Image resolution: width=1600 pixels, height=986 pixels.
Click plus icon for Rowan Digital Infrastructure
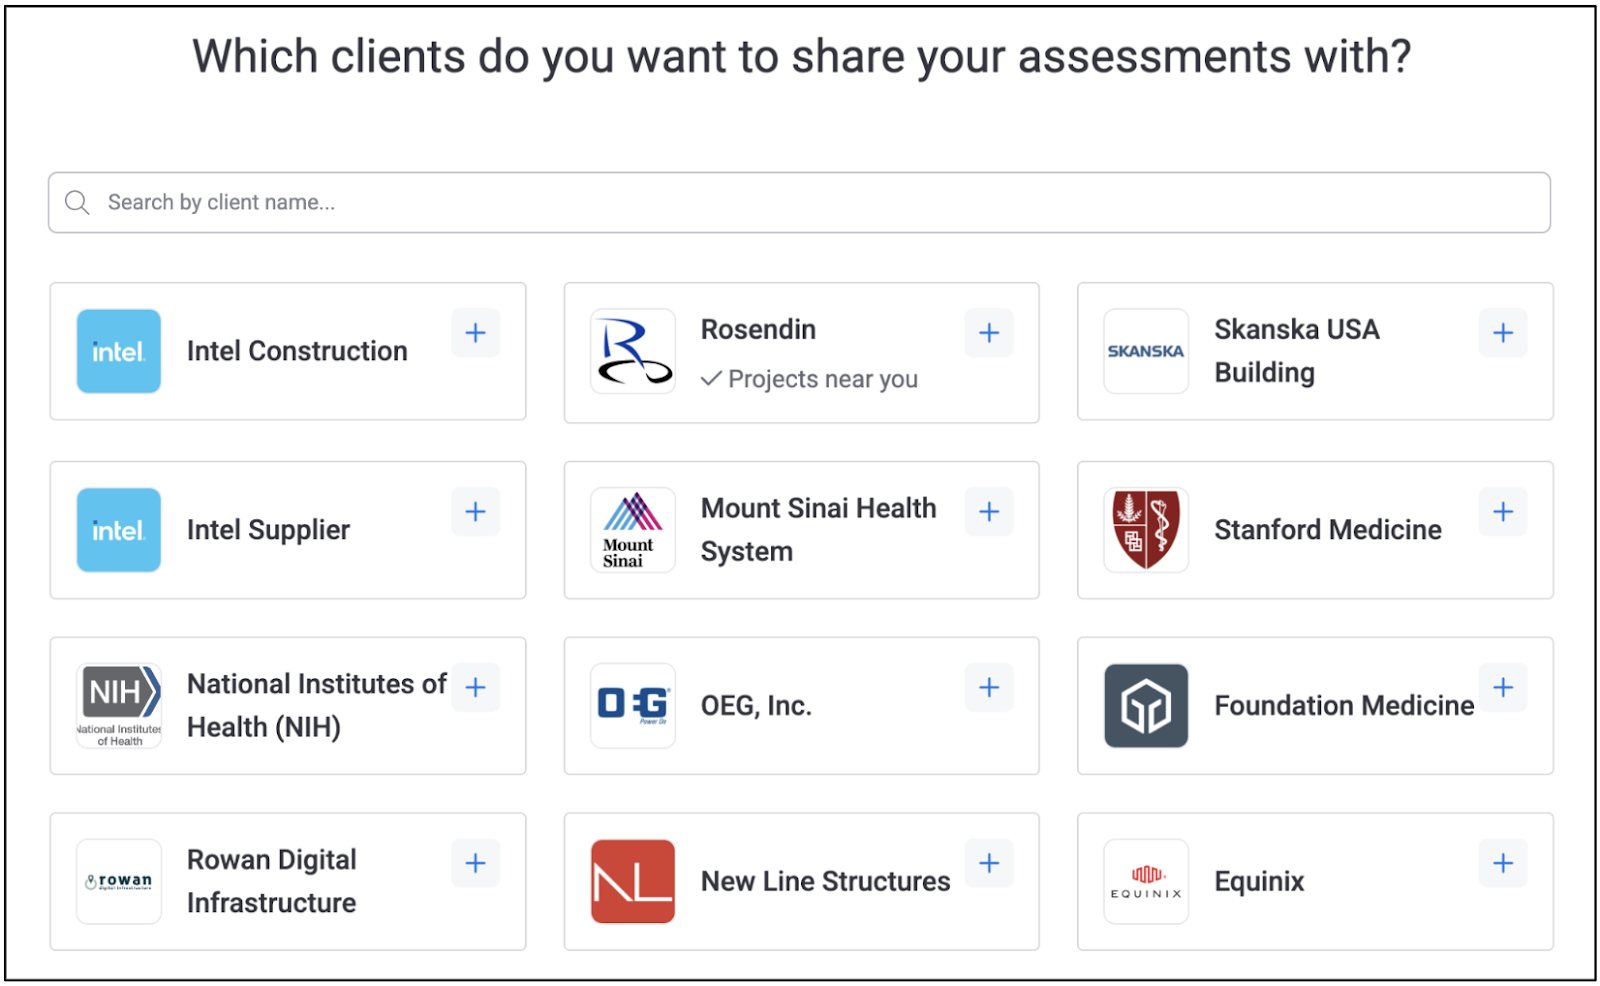click(475, 864)
